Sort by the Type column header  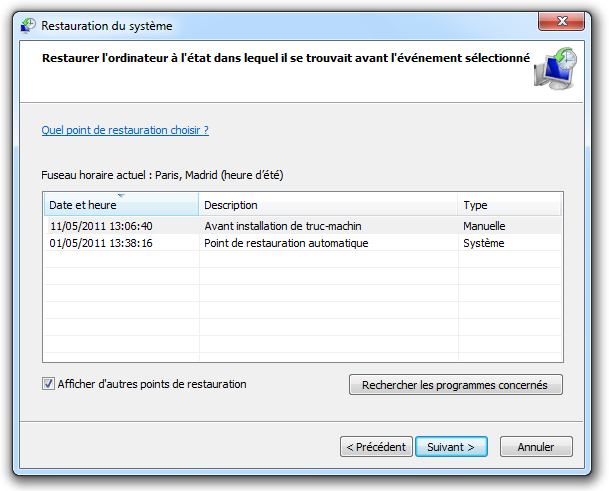point(509,205)
